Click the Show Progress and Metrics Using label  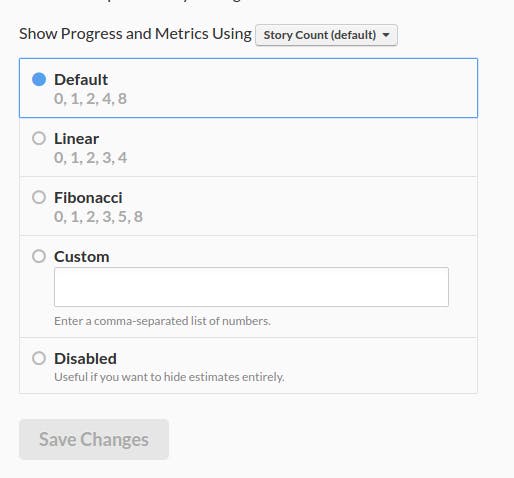tap(135, 34)
